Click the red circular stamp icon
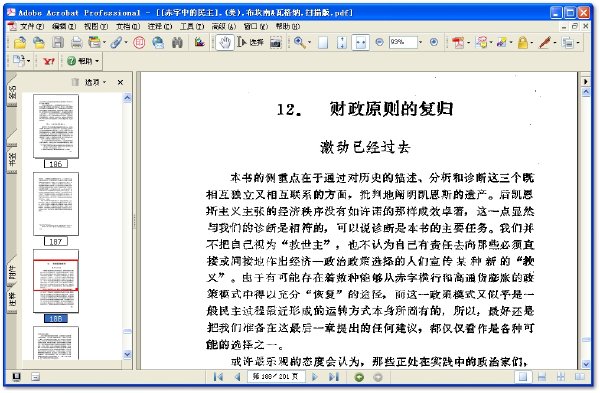 139,42
